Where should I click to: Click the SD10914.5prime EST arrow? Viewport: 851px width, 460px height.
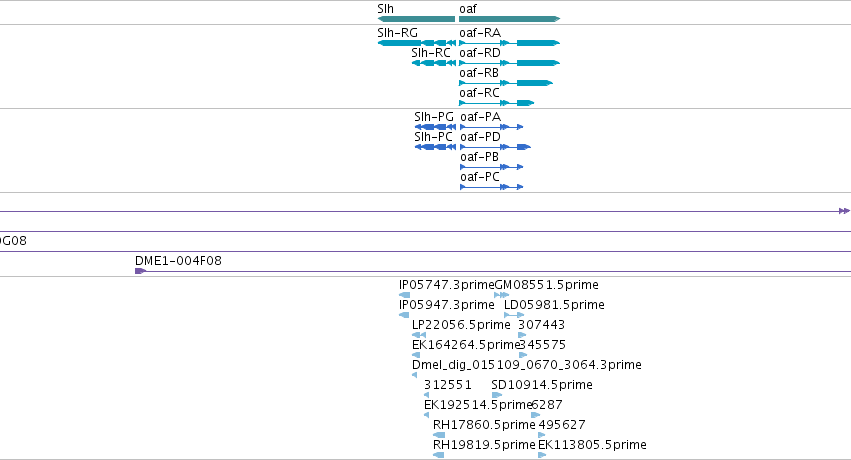tap(497, 395)
